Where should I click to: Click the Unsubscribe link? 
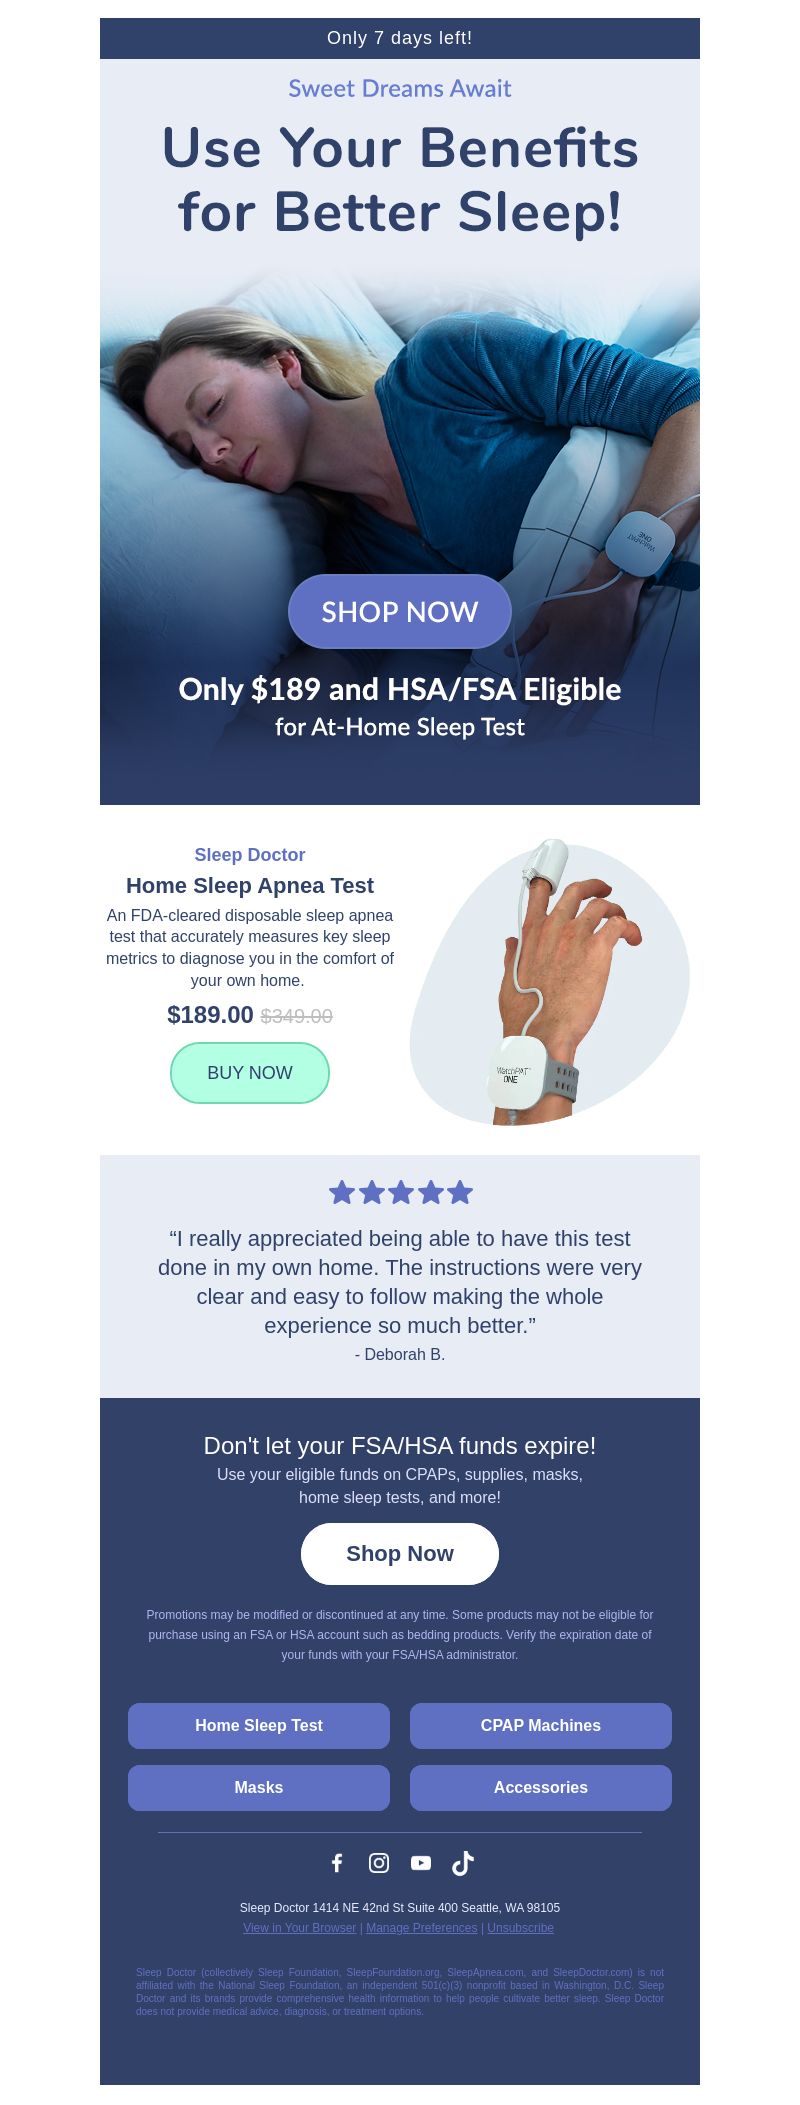(x=520, y=1928)
